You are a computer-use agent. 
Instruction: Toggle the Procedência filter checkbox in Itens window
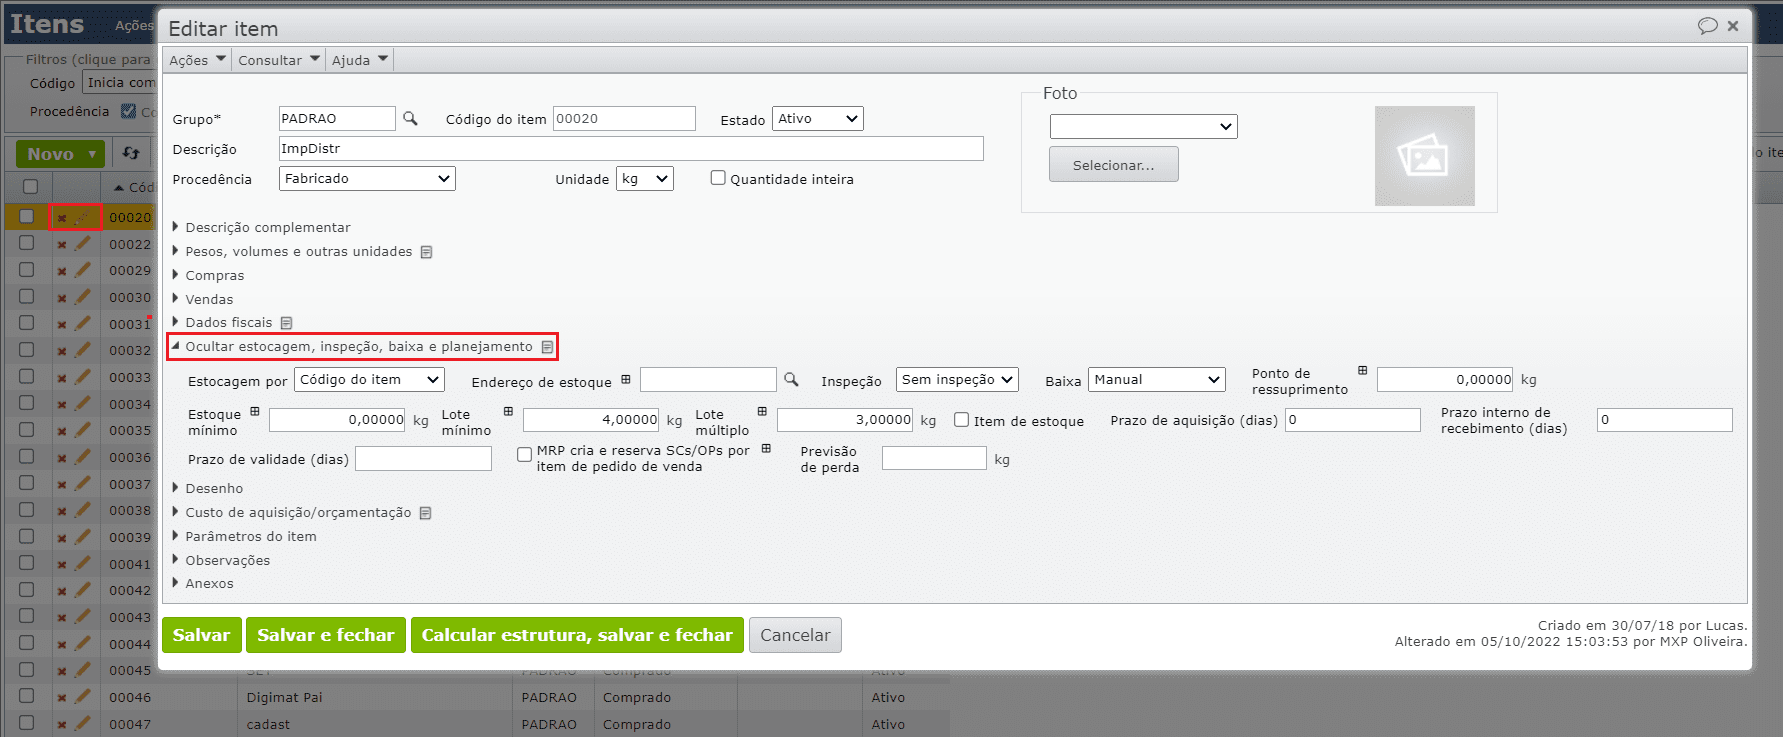(x=128, y=111)
